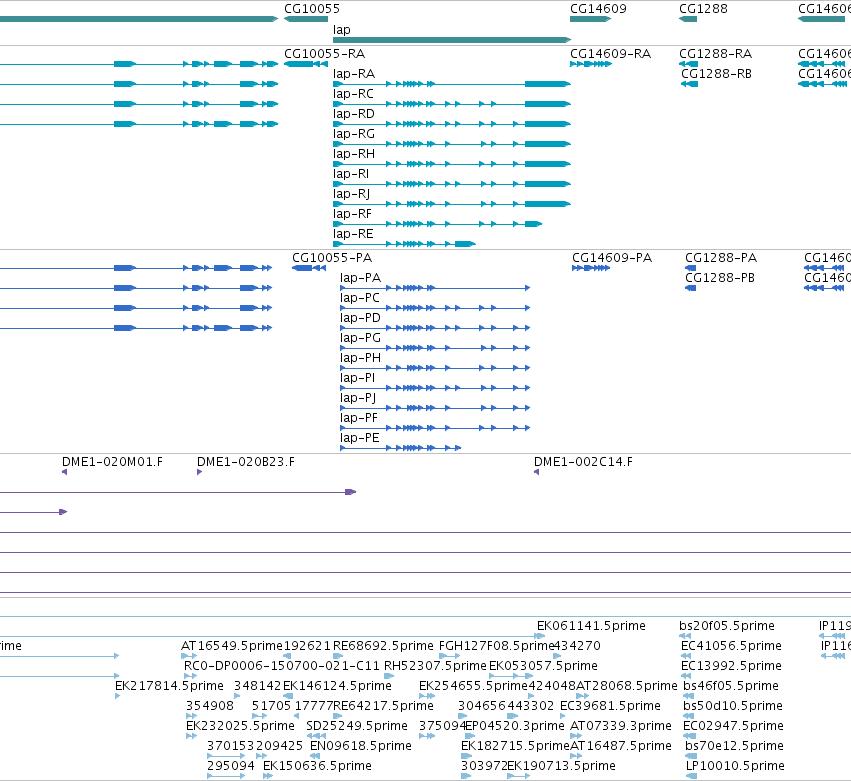851x781 pixels.
Task: Open the CG1288-PA protein label
Action: point(721,258)
